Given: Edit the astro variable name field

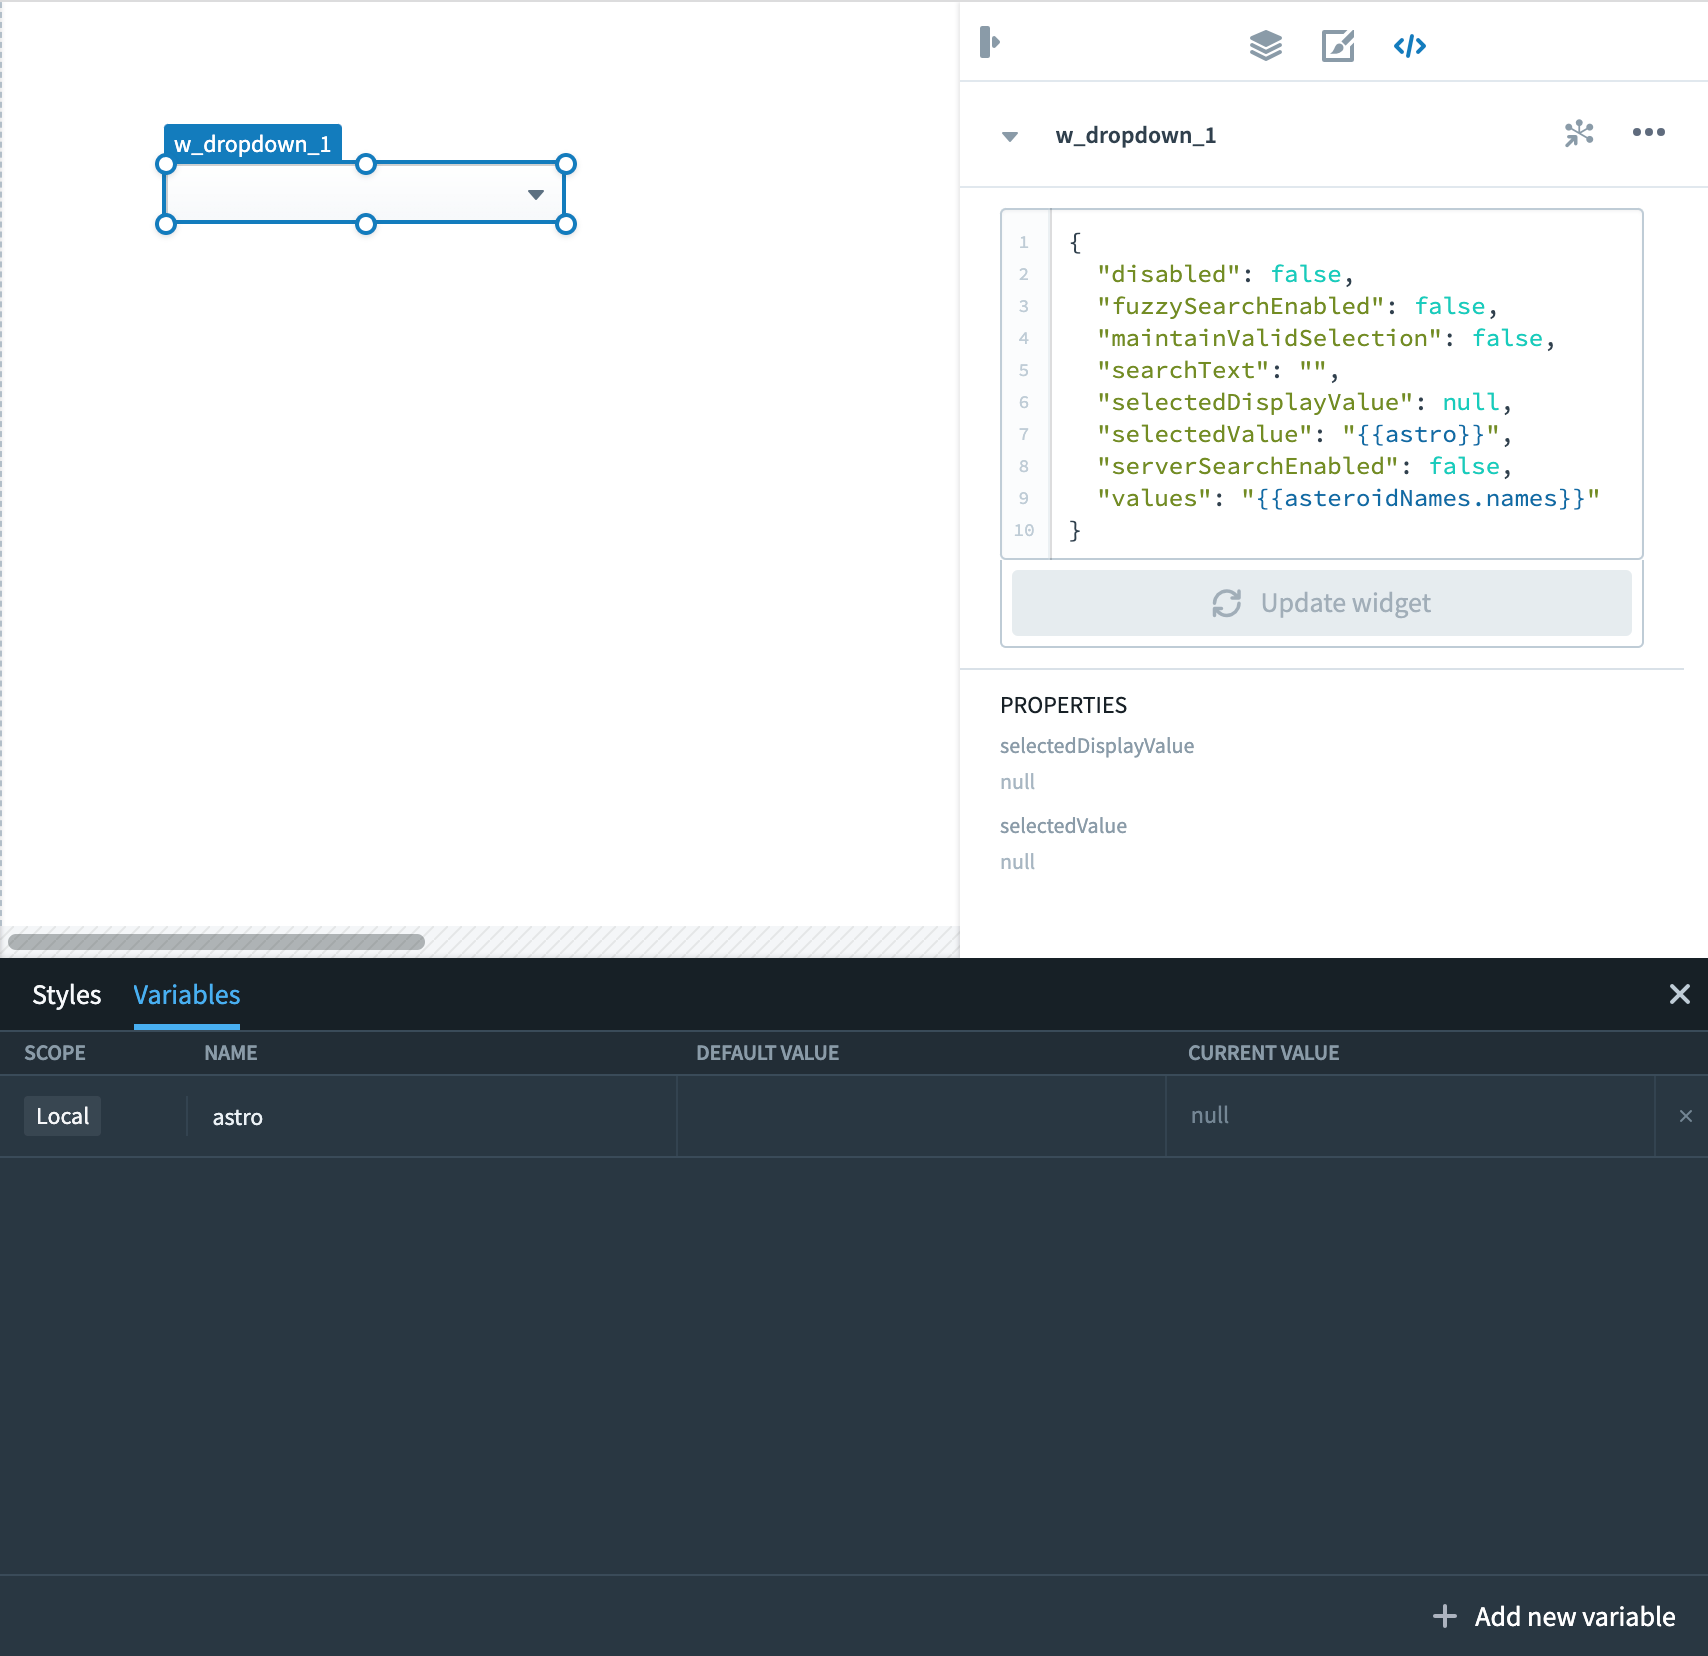Looking at the screenshot, I should (432, 1117).
